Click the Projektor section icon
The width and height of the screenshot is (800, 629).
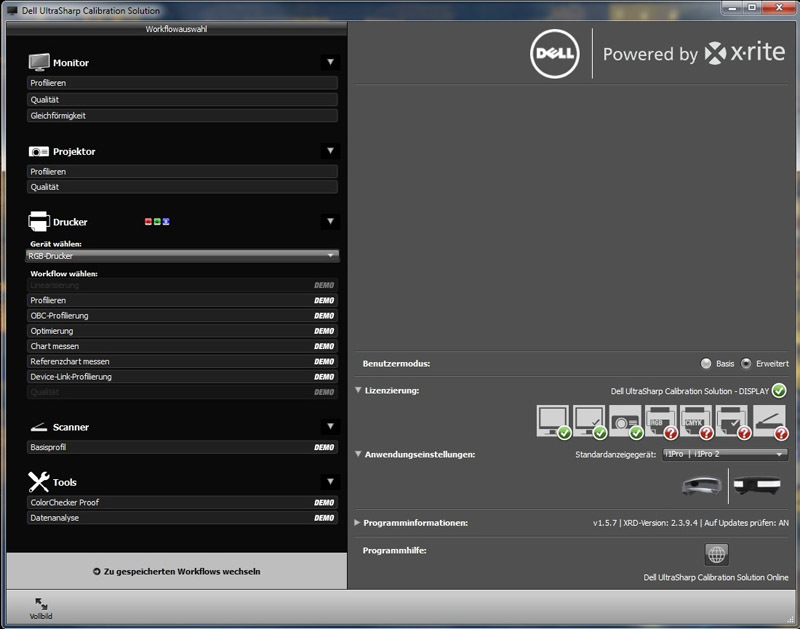[39, 152]
